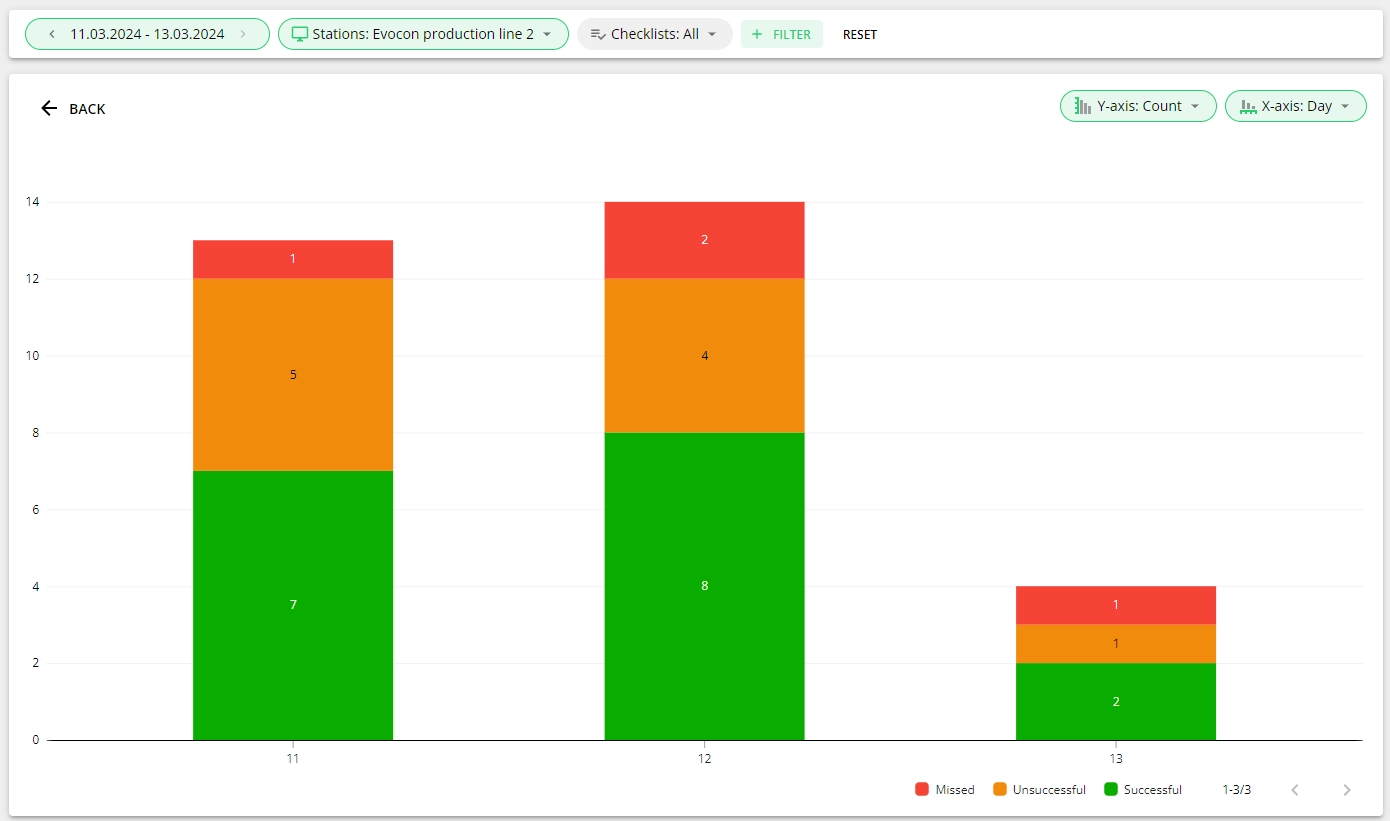Select the orange Unsuccessful segment for day 11
Screen dimensions: 1390x821
coord(293,375)
